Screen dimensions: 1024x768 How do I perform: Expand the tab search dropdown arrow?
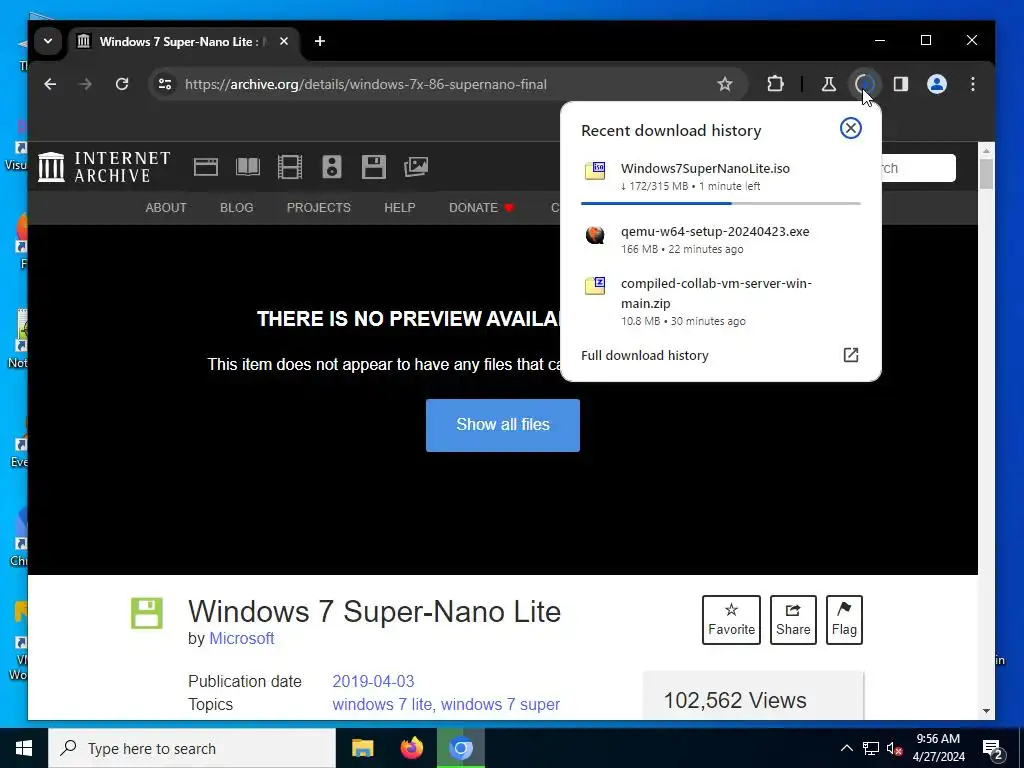(48, 41)
